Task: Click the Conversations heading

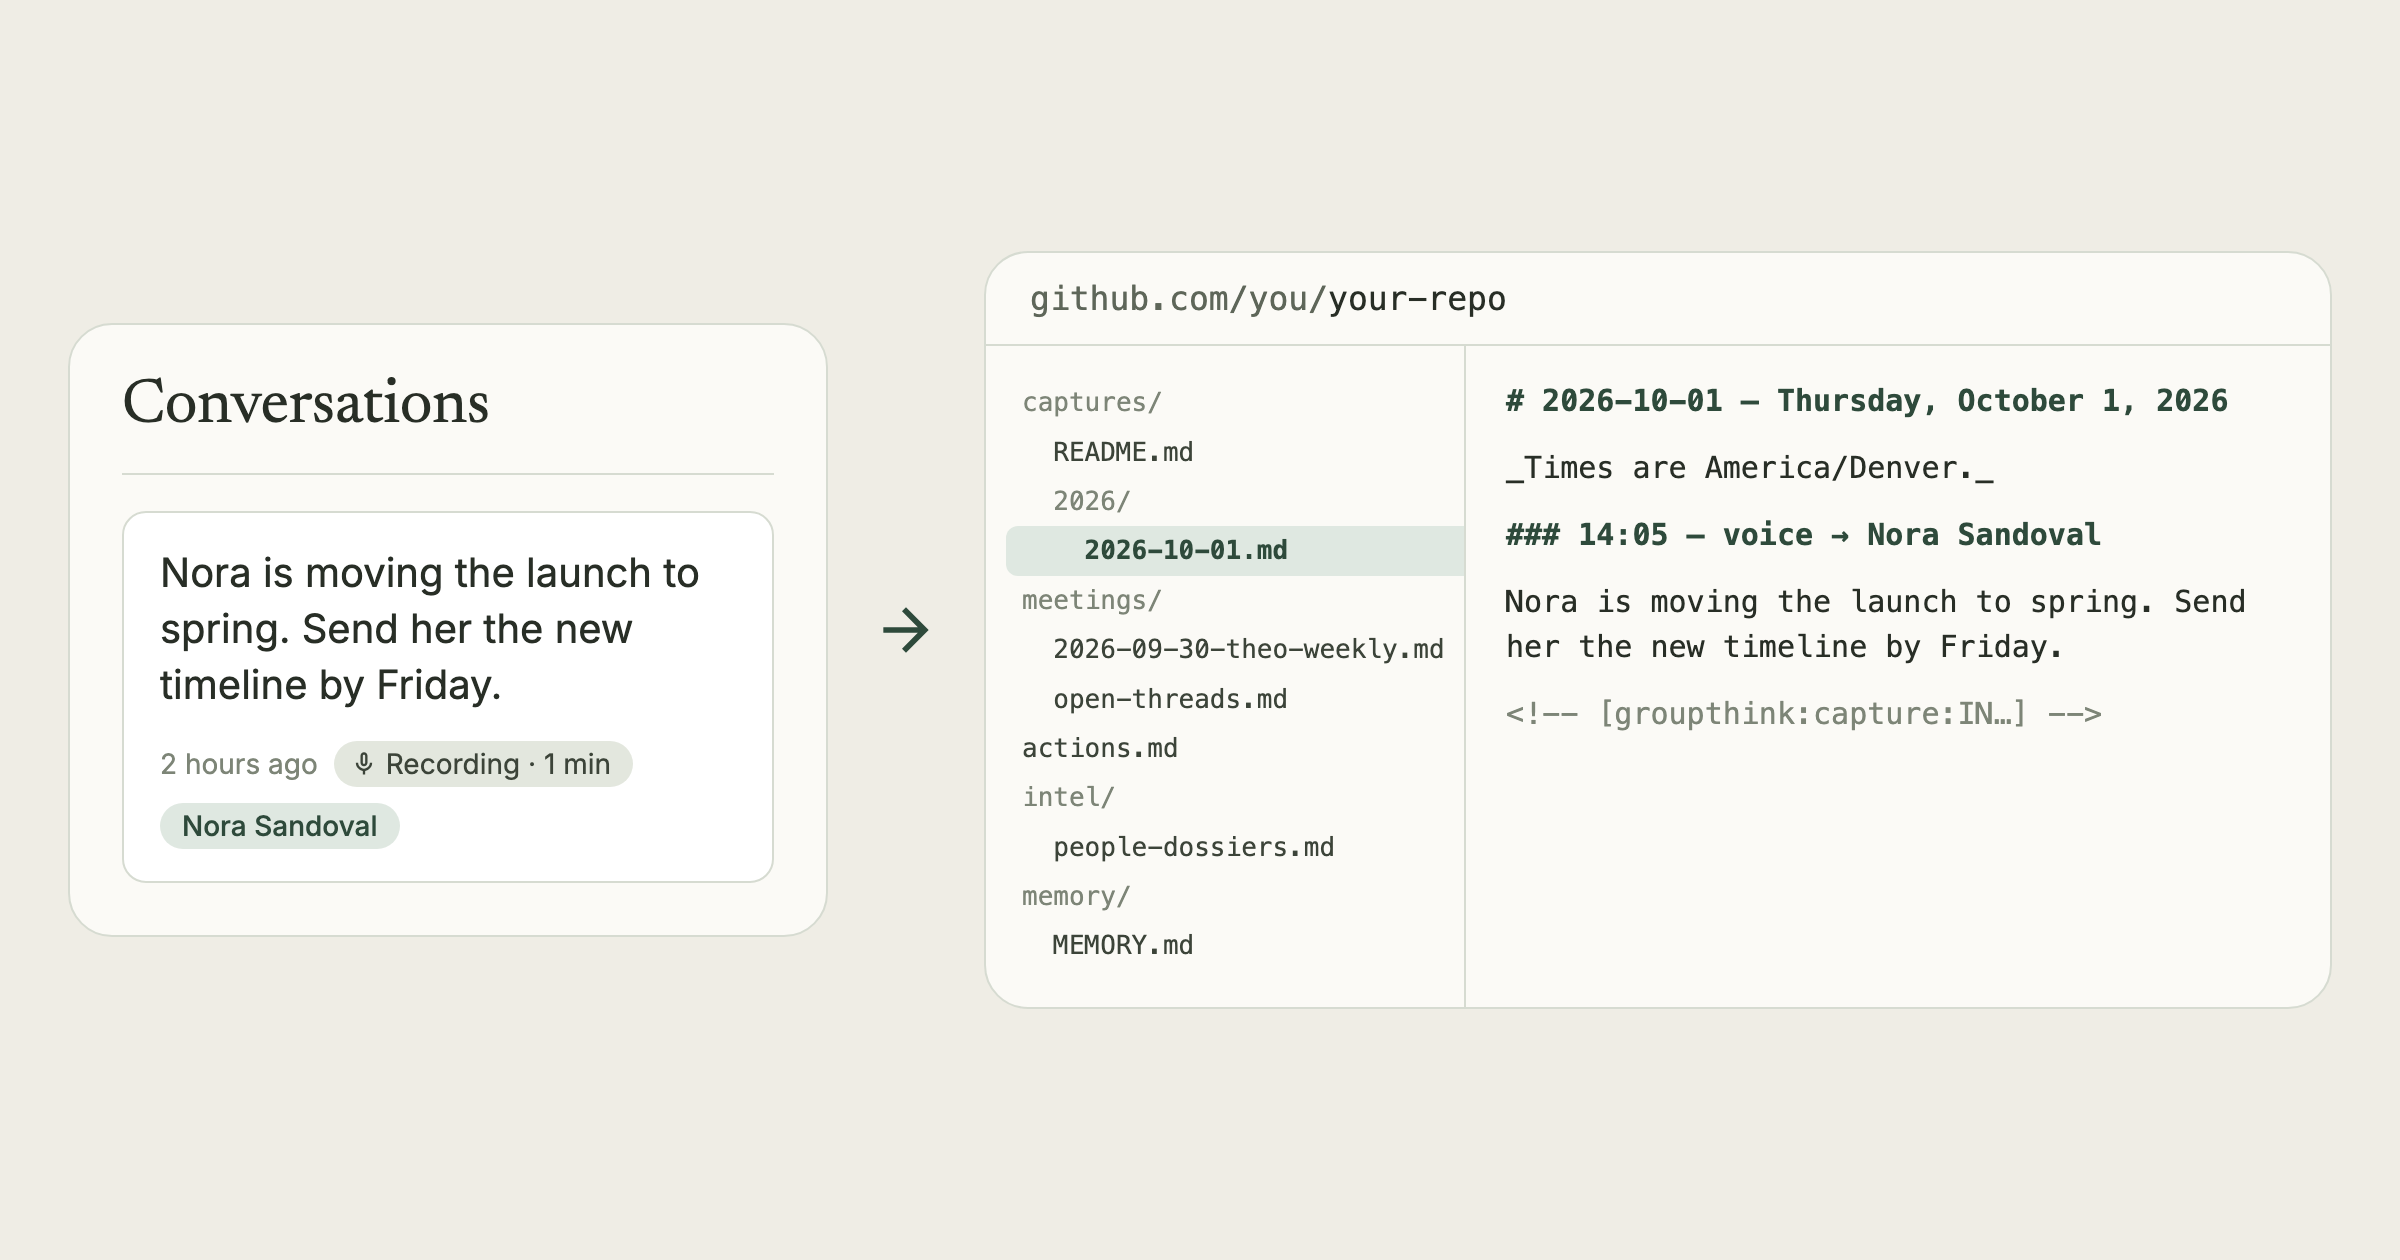Action: 306,402
